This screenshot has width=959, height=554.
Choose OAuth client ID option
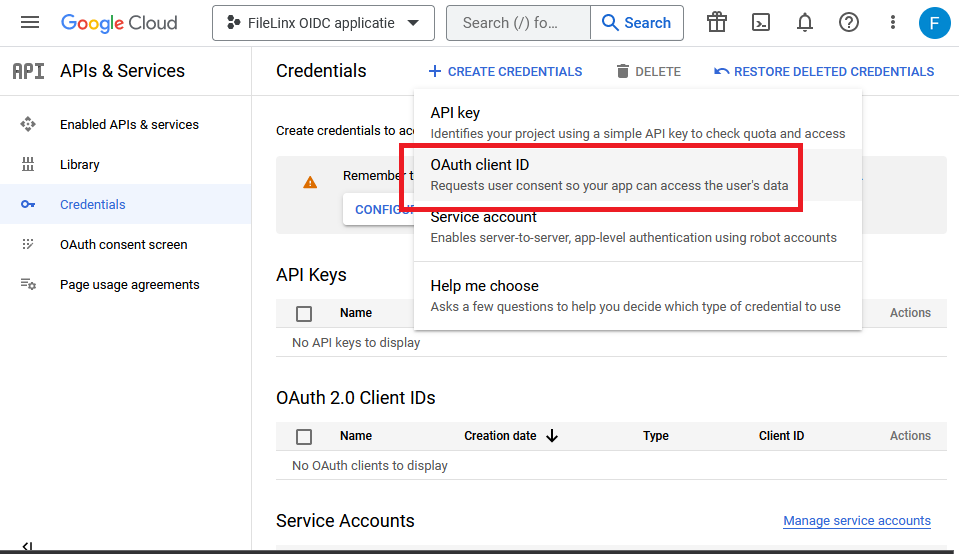[x=638, y=175]
